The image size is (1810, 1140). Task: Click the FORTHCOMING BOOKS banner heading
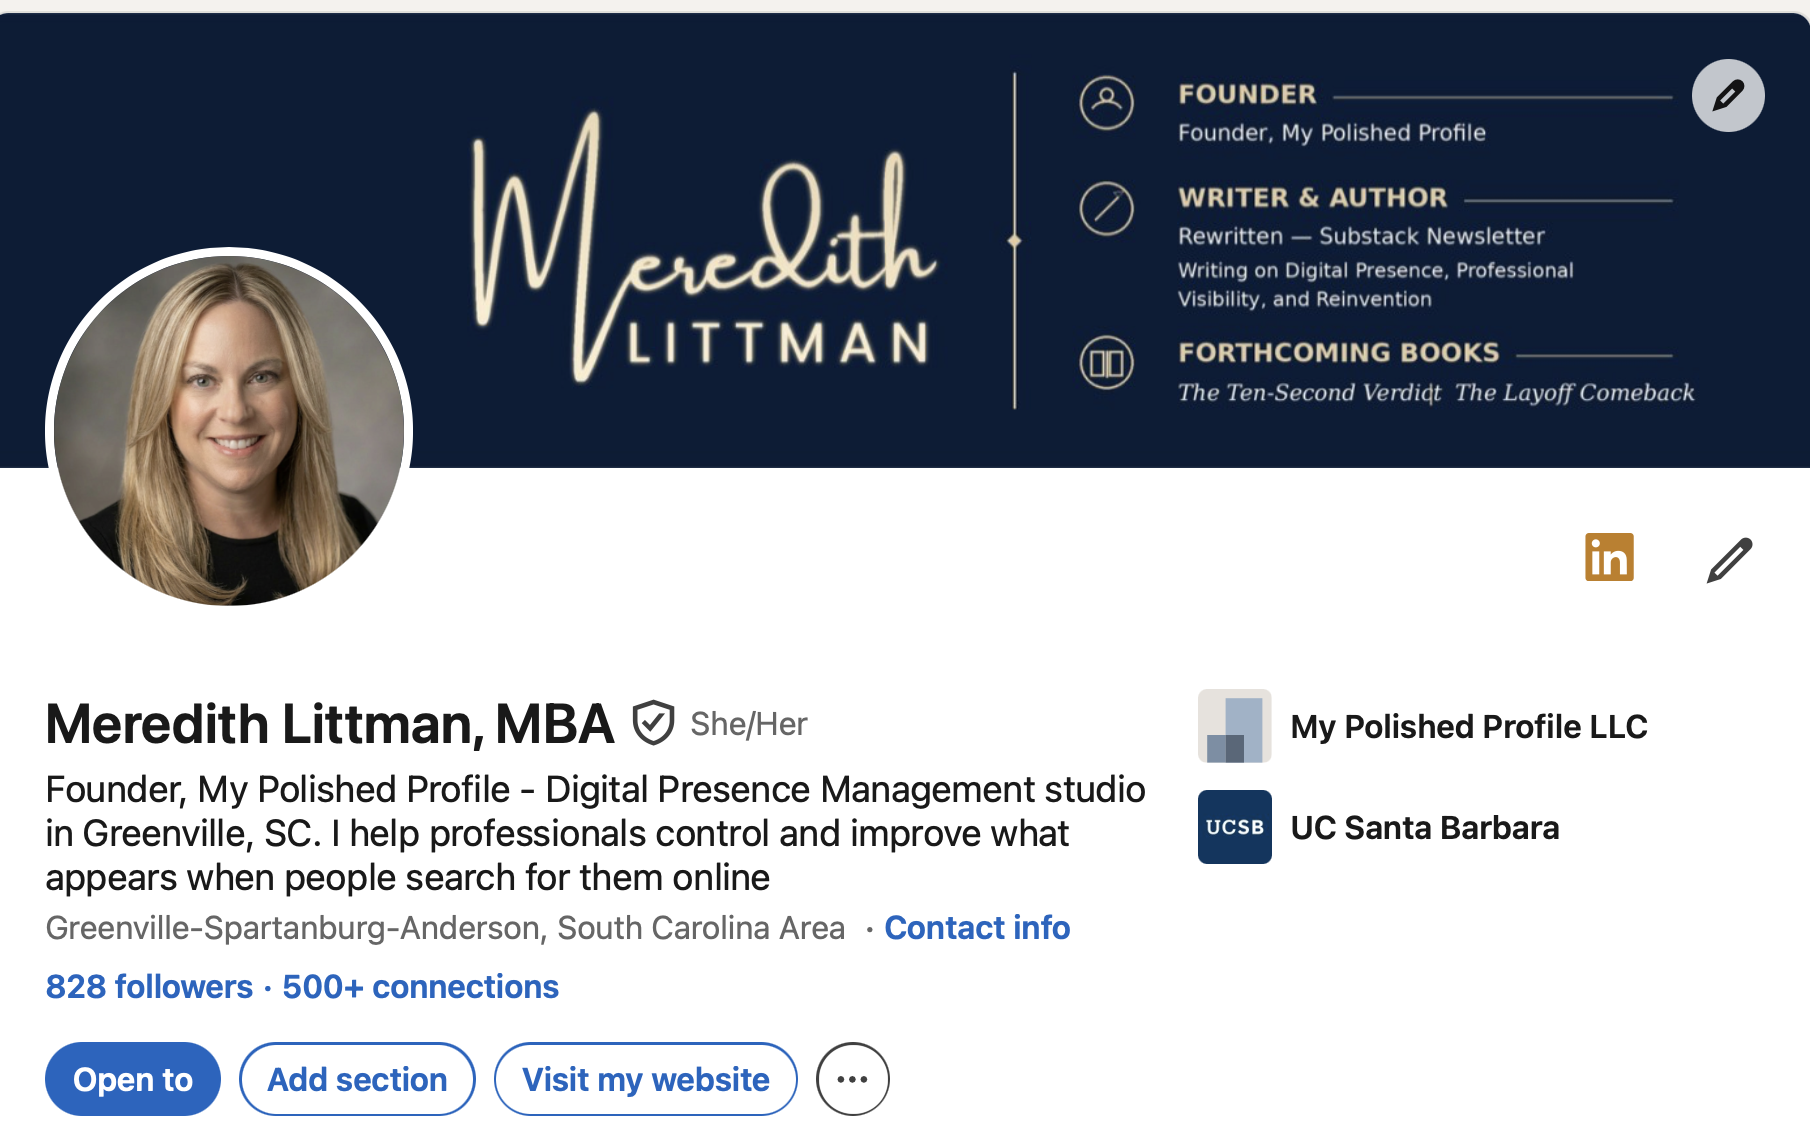point(1339,352)
